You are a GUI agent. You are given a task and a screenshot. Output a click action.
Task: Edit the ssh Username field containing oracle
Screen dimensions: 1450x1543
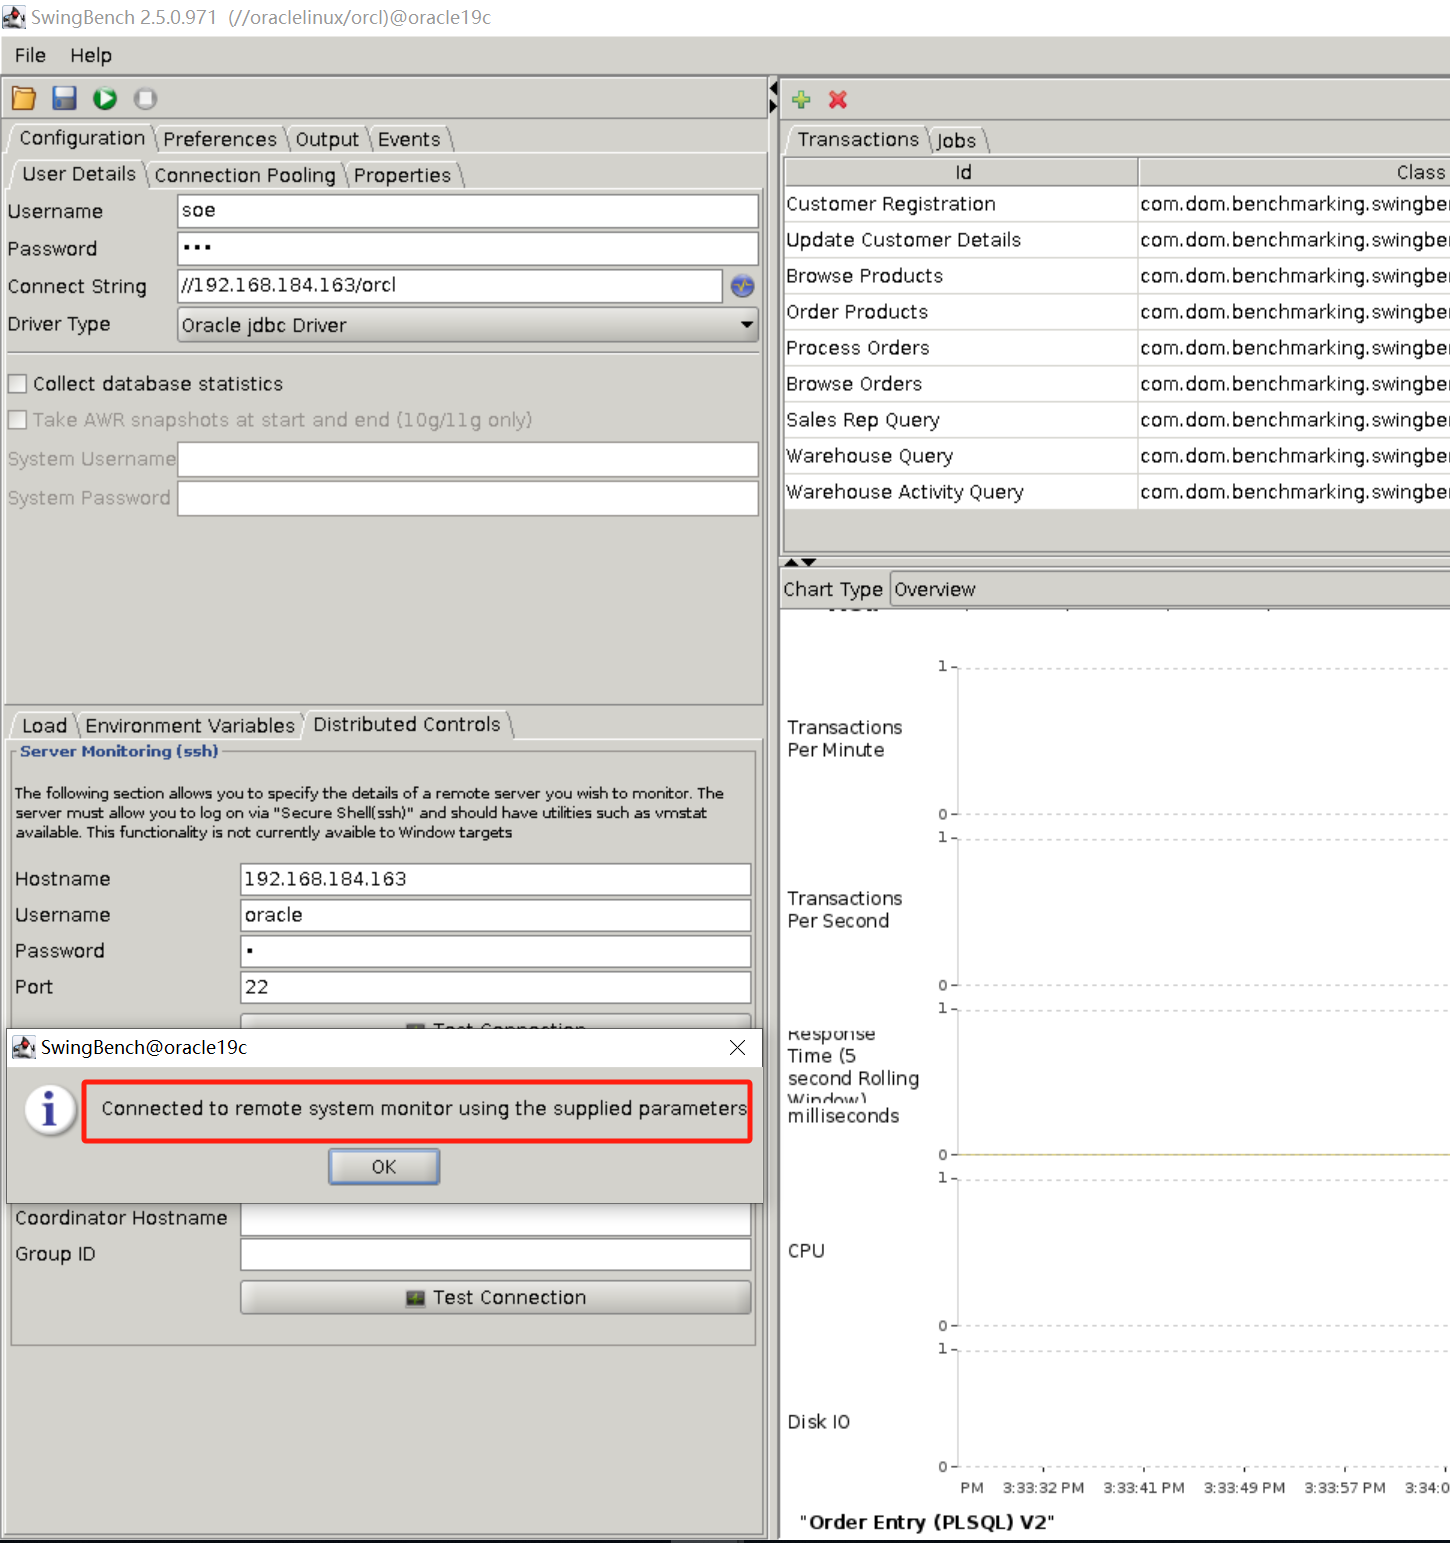[x=496, y=915]
